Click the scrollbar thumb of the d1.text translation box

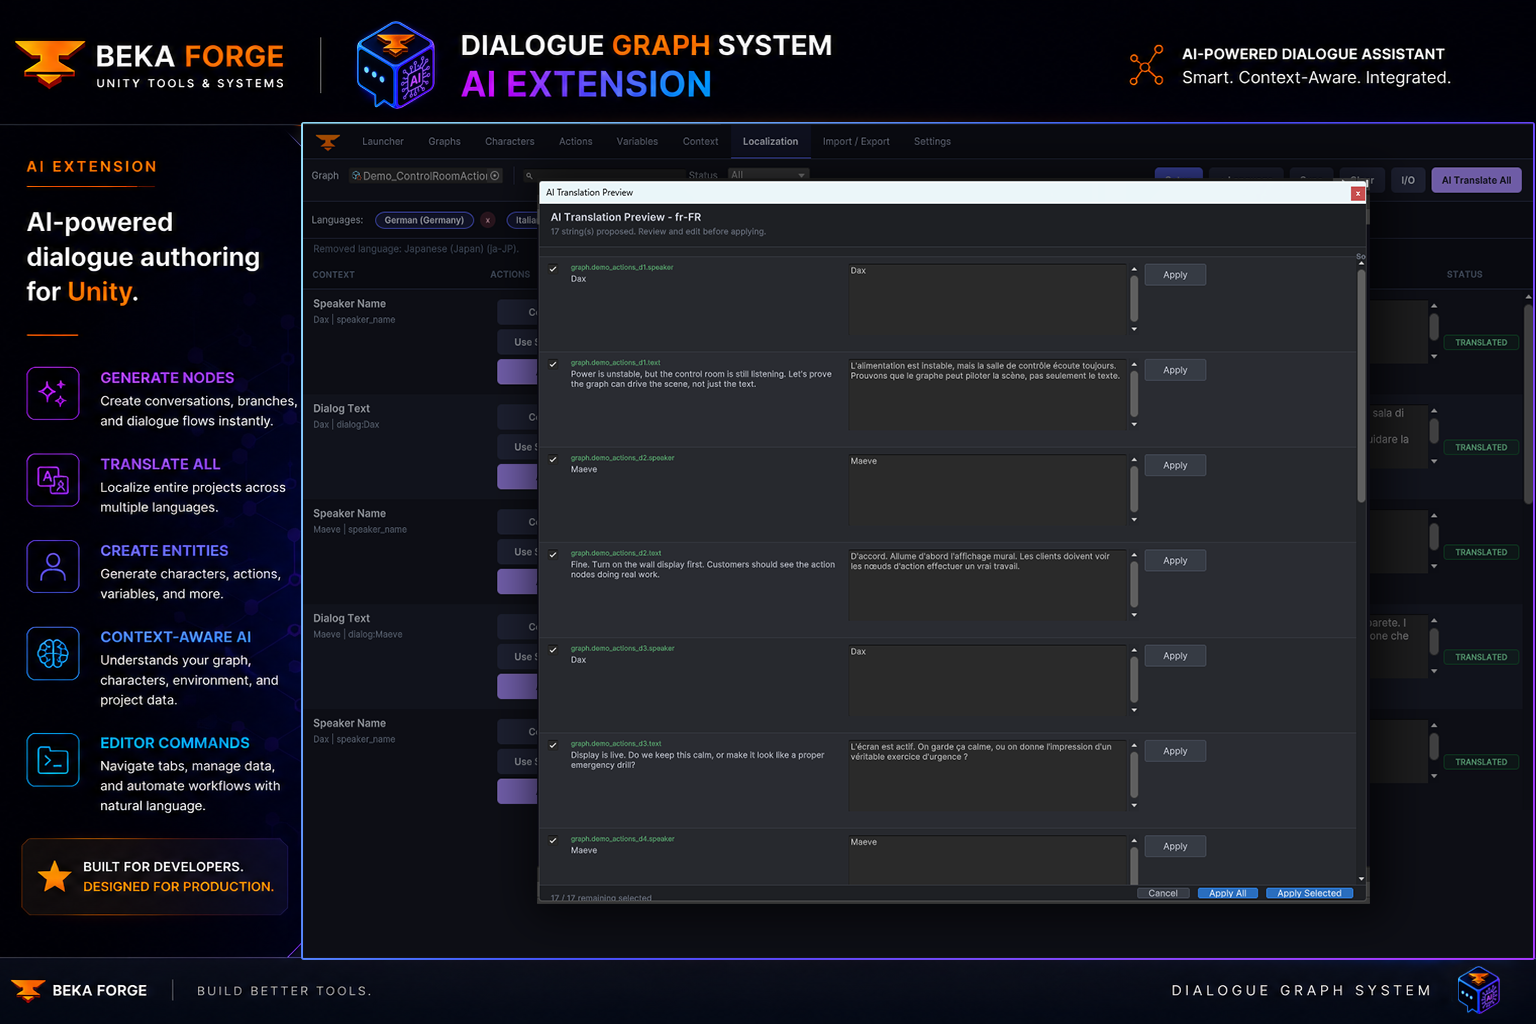(x=1134, y=394)
